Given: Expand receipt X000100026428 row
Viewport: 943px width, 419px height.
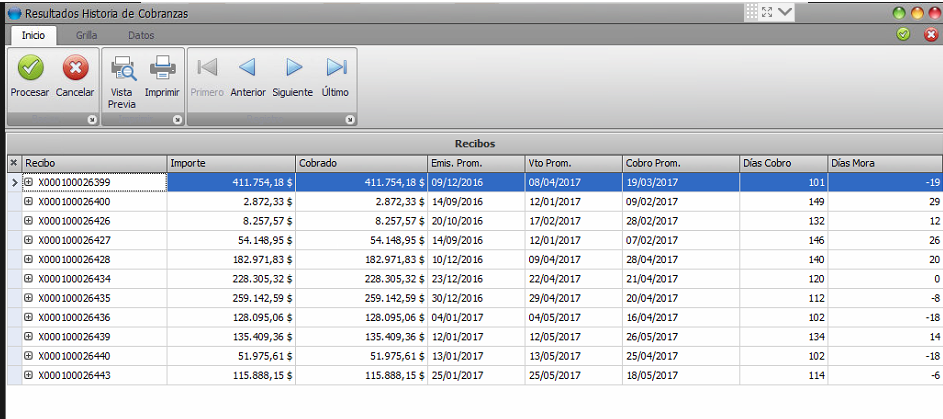Looking at the screenshot, I should pos(28,259).
